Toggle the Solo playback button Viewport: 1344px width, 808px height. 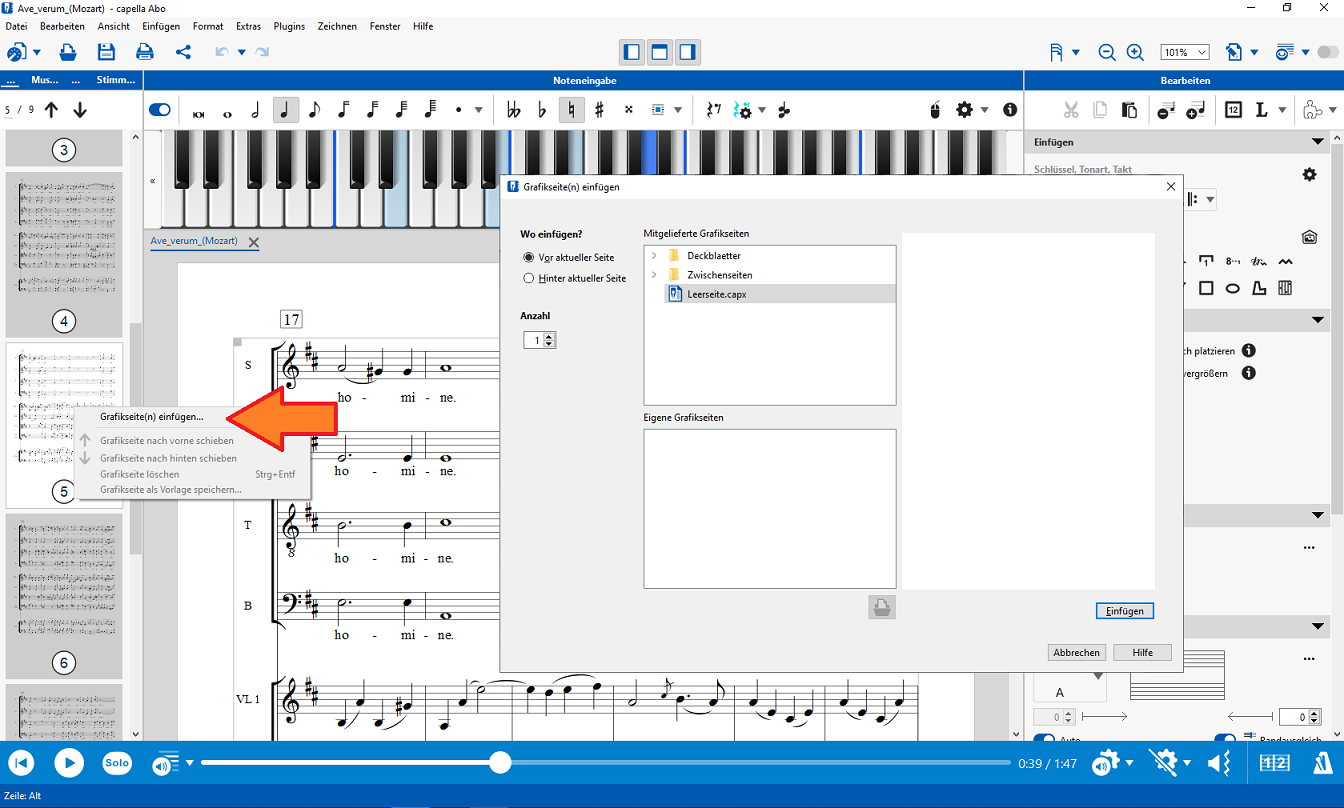point(117,763)
